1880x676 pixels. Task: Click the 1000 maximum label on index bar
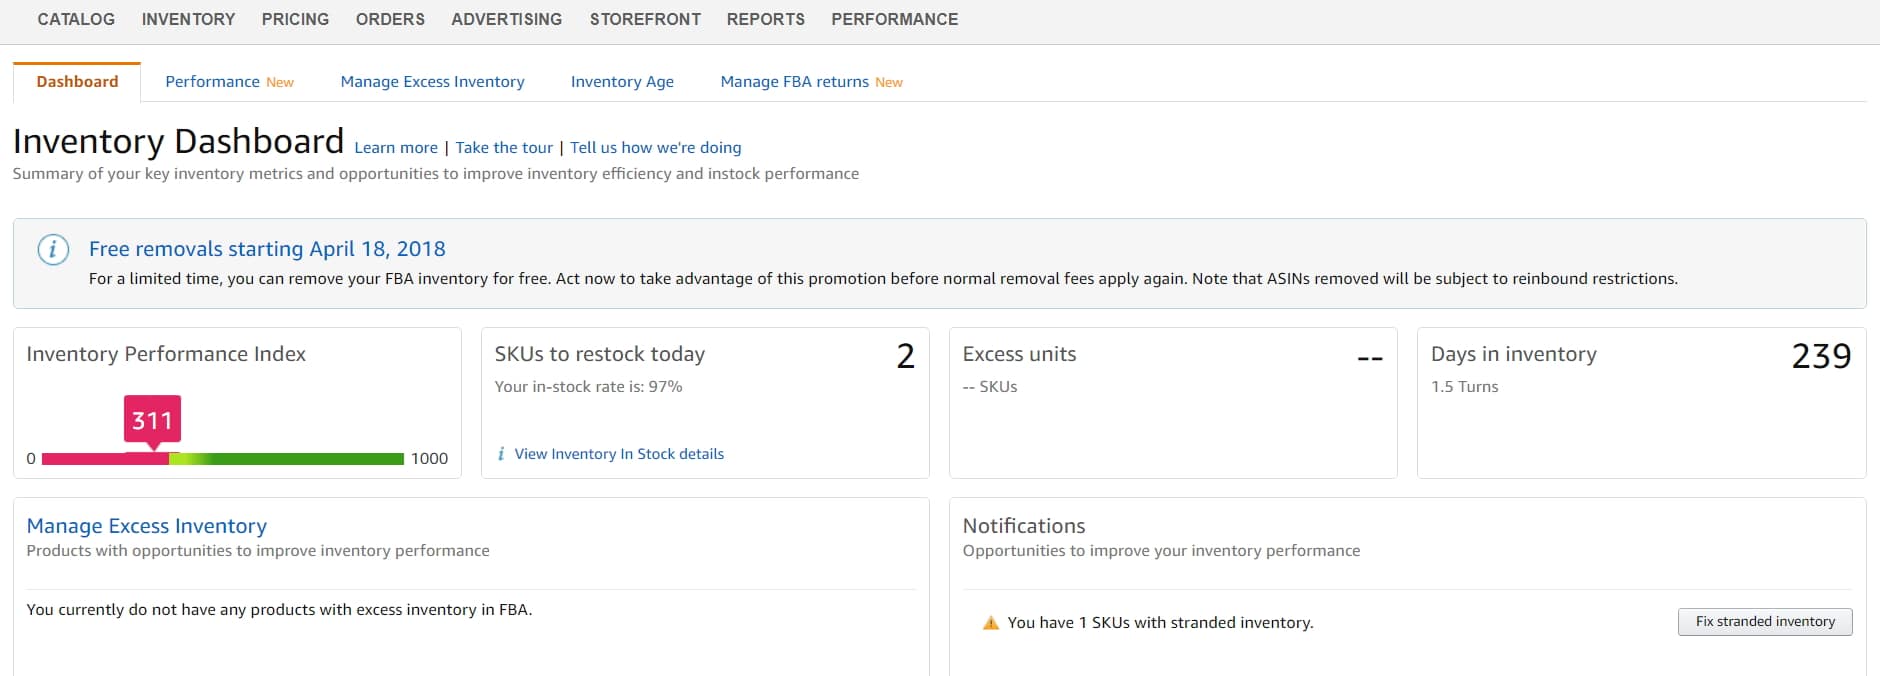(x=429, y=459)
